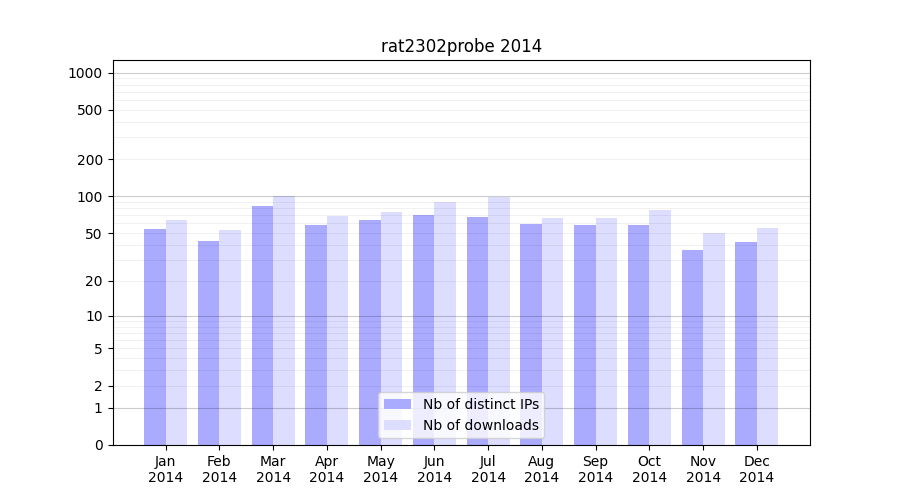Click the Nb of distinct IPs legend label
The width and height of the screenshot is (900, 500).
(480, 404)
